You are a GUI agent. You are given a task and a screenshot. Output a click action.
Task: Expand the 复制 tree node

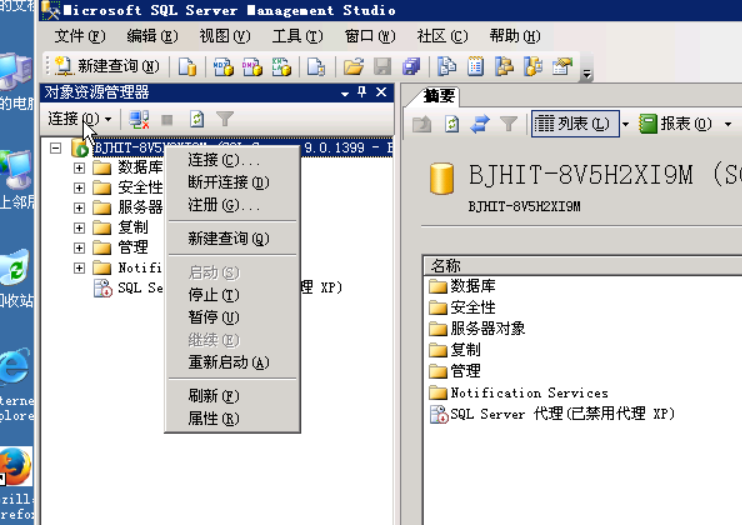click(79, 228)
